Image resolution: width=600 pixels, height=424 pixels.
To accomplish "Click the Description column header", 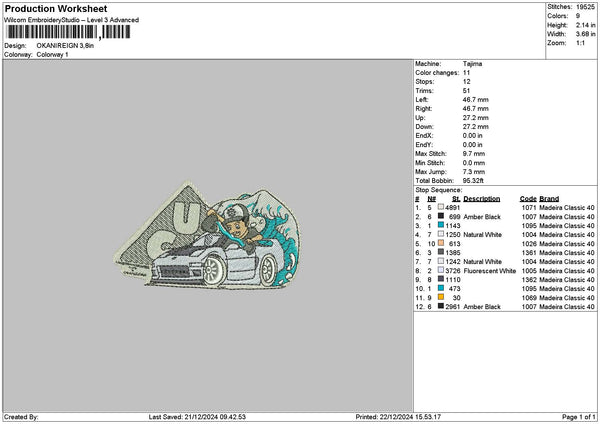I will (481, 199).
